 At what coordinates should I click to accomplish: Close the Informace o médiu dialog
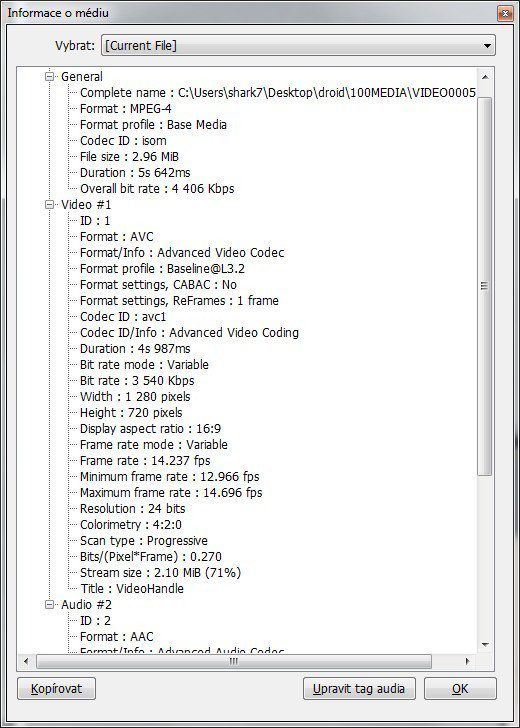tap(505, 13)
